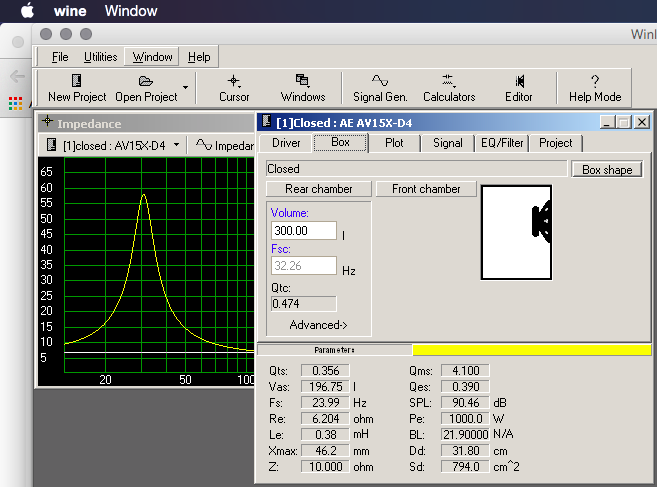This screenshot has height=487, width=657.
Task: Click the Qtc value field
Action: [304, 303]
